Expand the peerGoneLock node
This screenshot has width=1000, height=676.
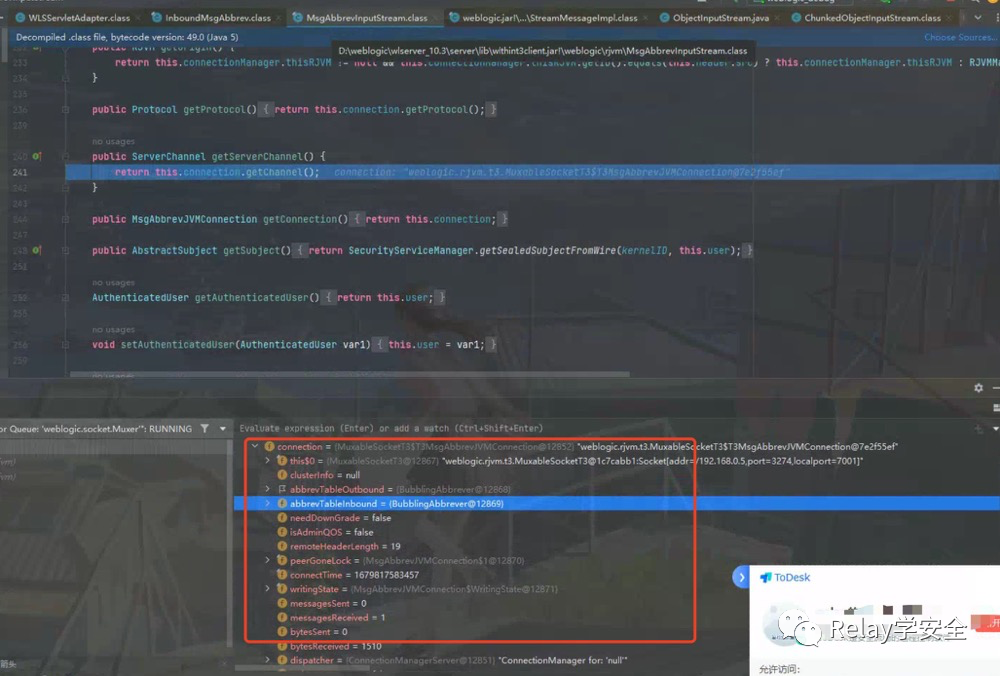coord(268,561)
